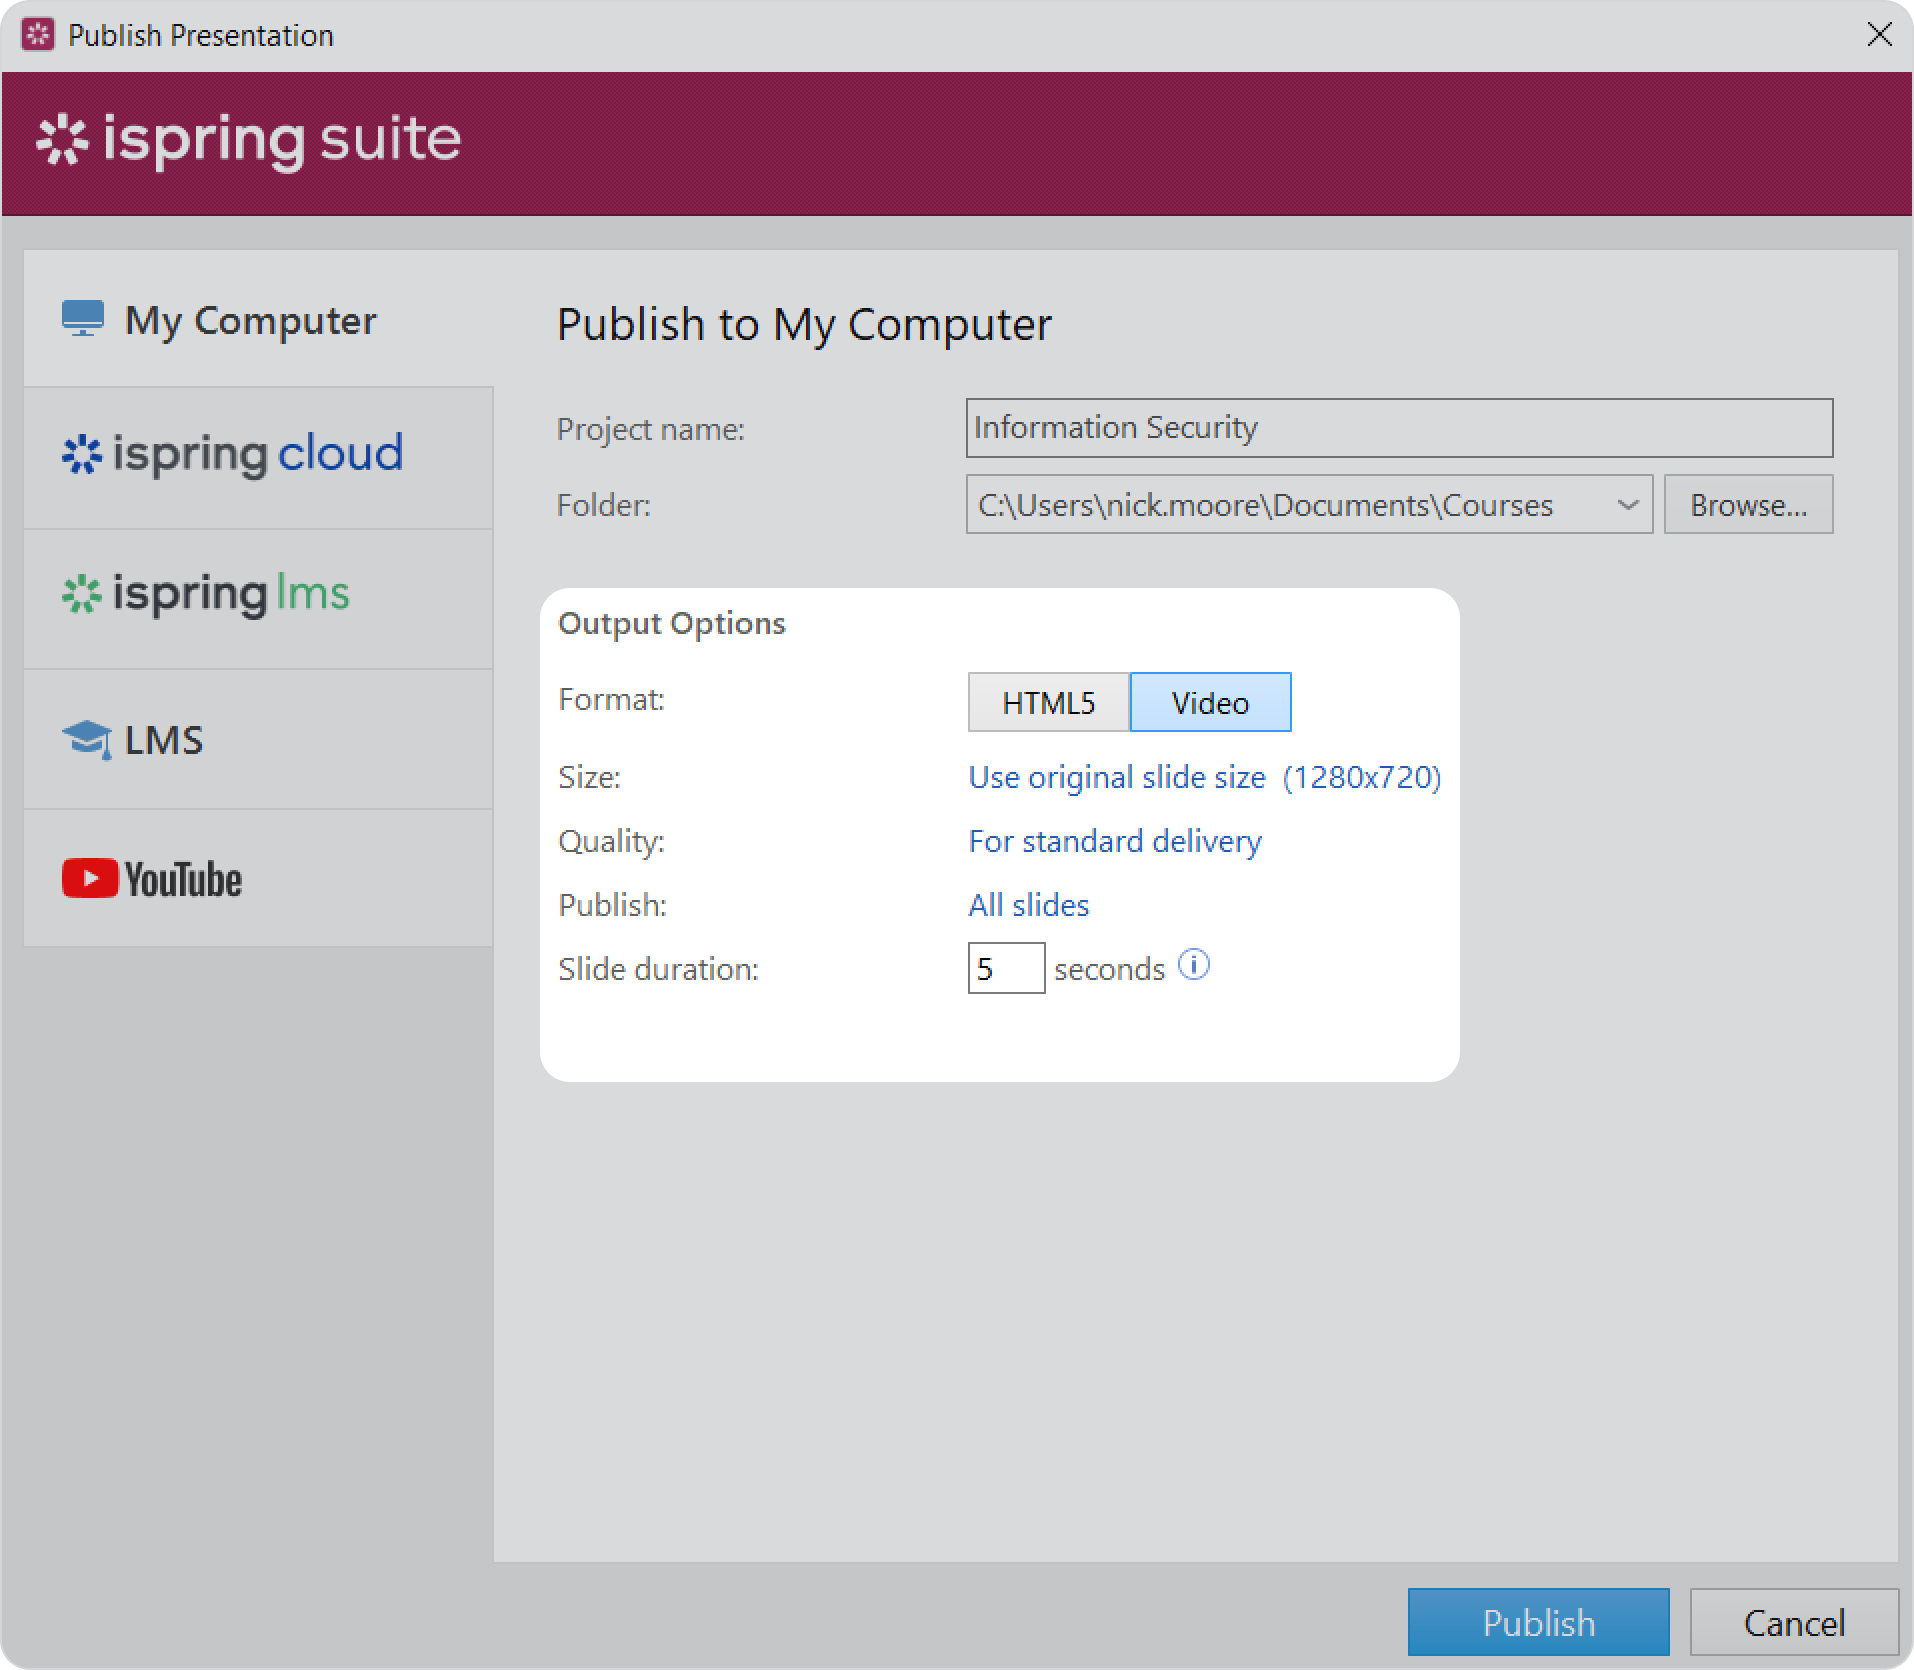Click the iSpring Suite banner logo
Image resolution: width=1914 pixels, height=1670 pixels.
coord(249,140)
